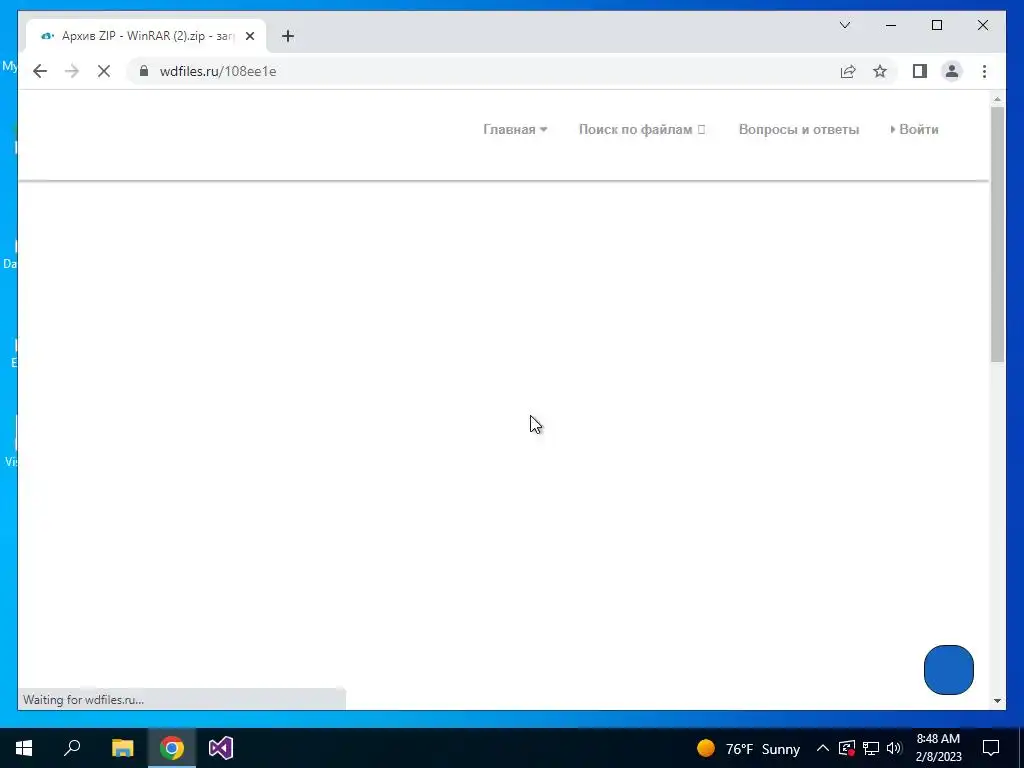Open the network tray icon
Viewport: 1024px width, 768px height.
[871, 748]
